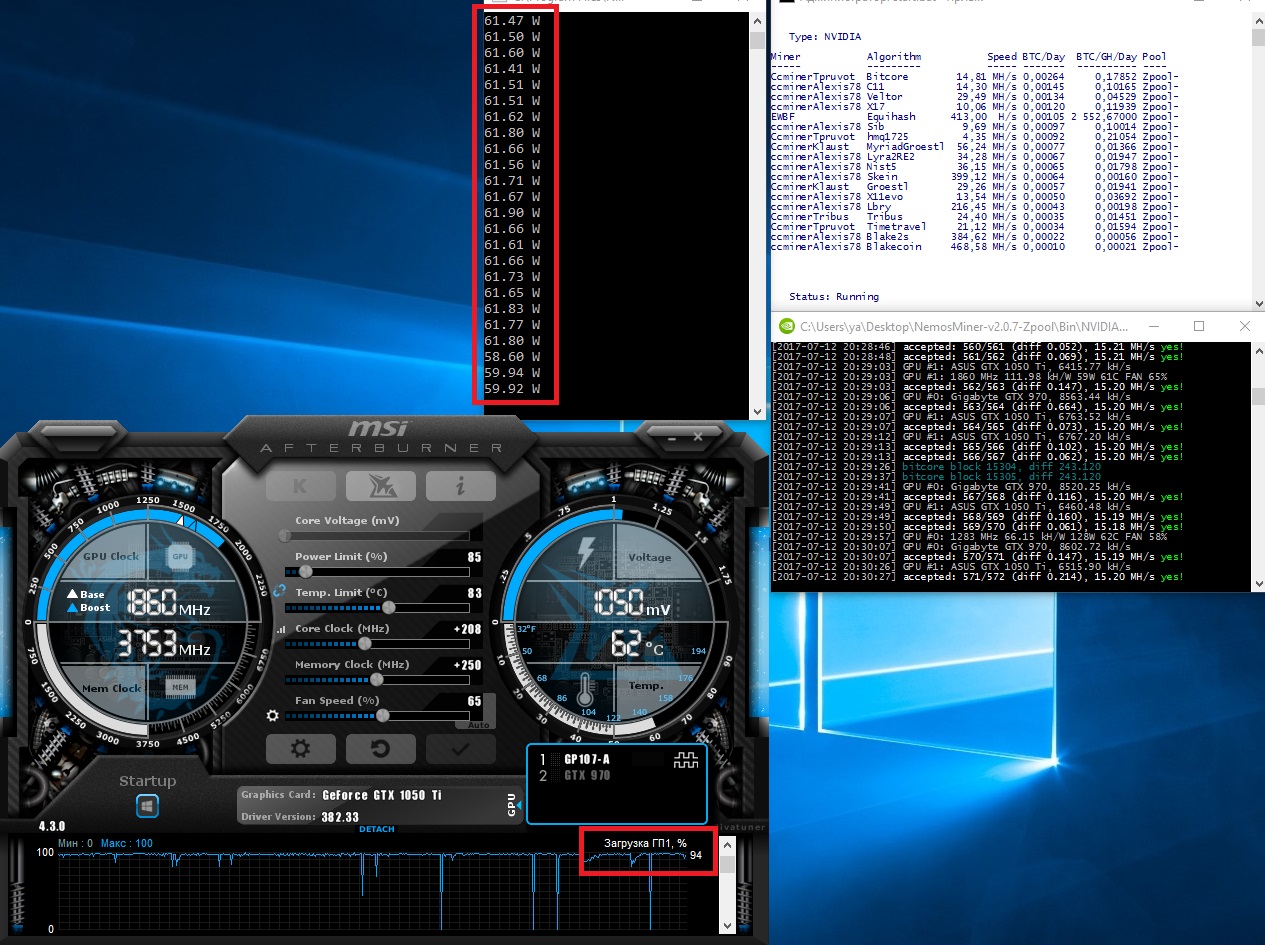Image resolution: width=1265 pixels, height=945 pixels.
Task: Click the lightning bolt icon in Voltage gauge
Action: point(587,555)
